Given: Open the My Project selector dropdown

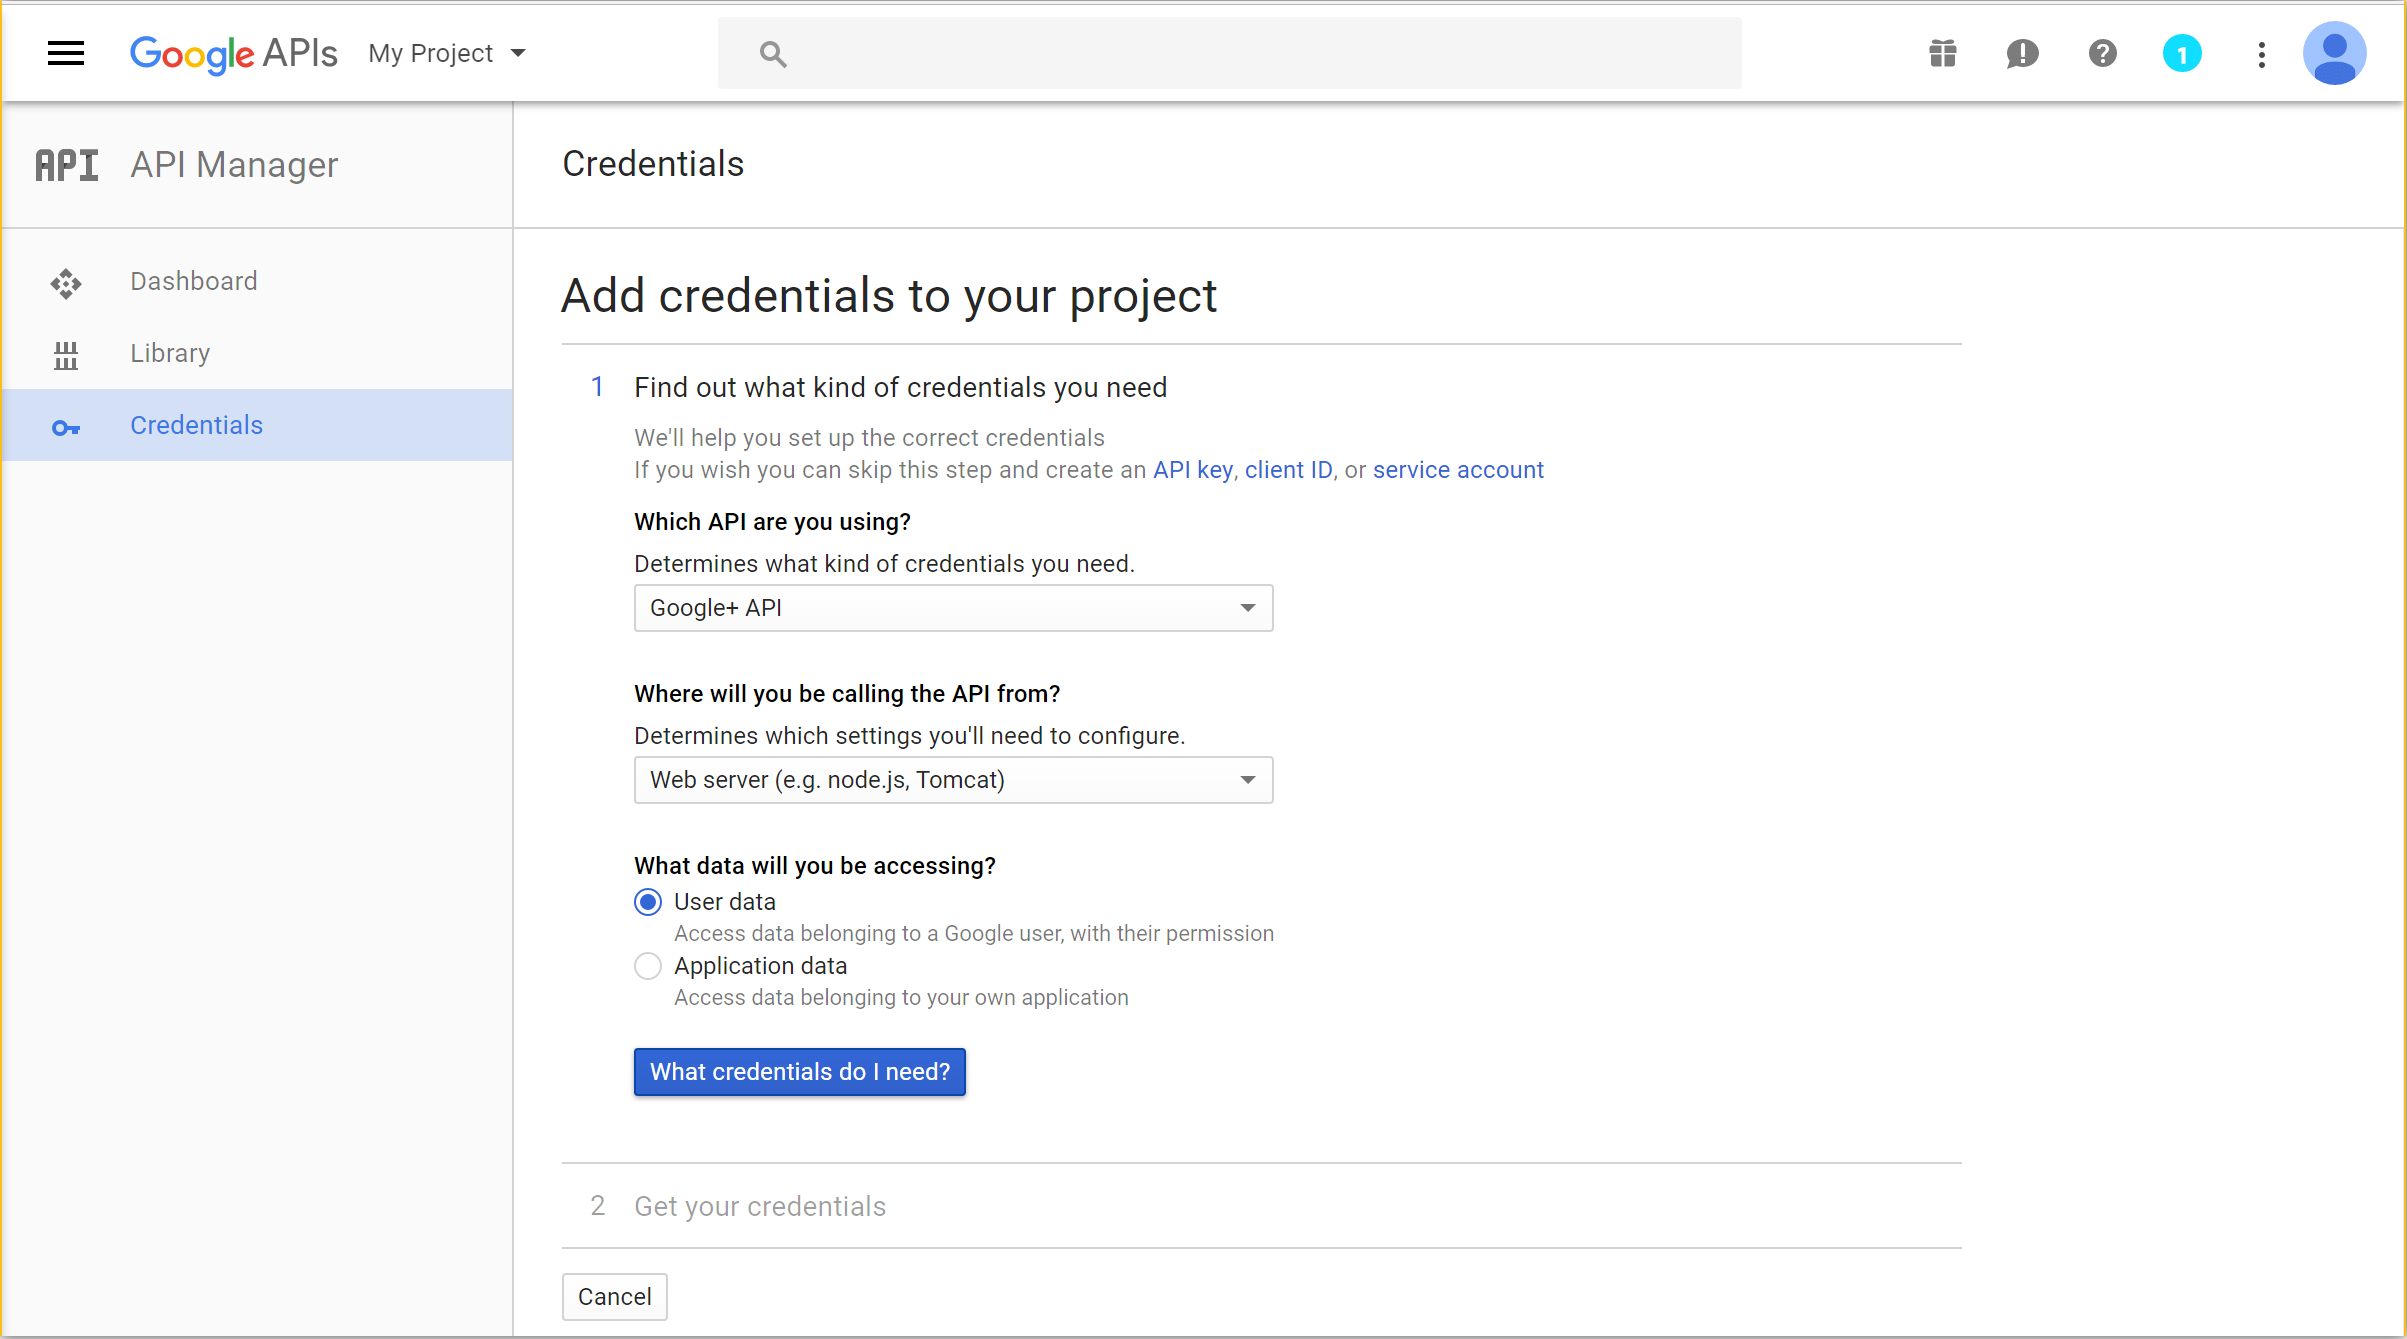Looking at the screenshot, I should click(447, 53).
